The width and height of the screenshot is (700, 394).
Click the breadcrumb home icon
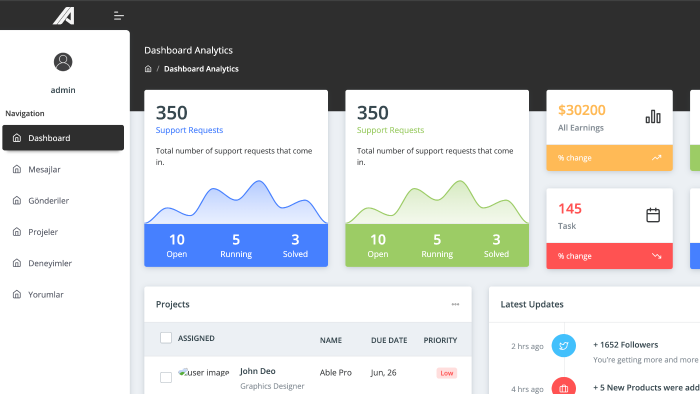[x=148, y=69]
